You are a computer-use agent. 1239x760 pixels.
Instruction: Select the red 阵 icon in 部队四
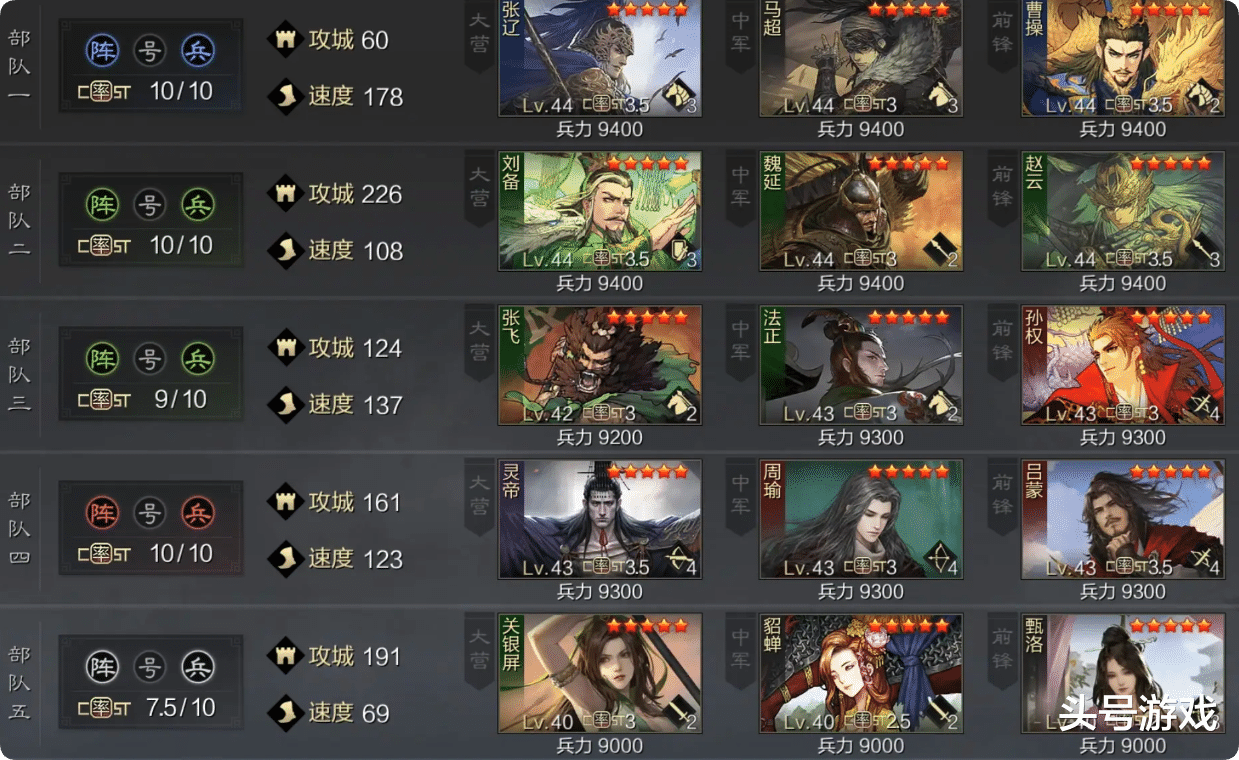103,514
